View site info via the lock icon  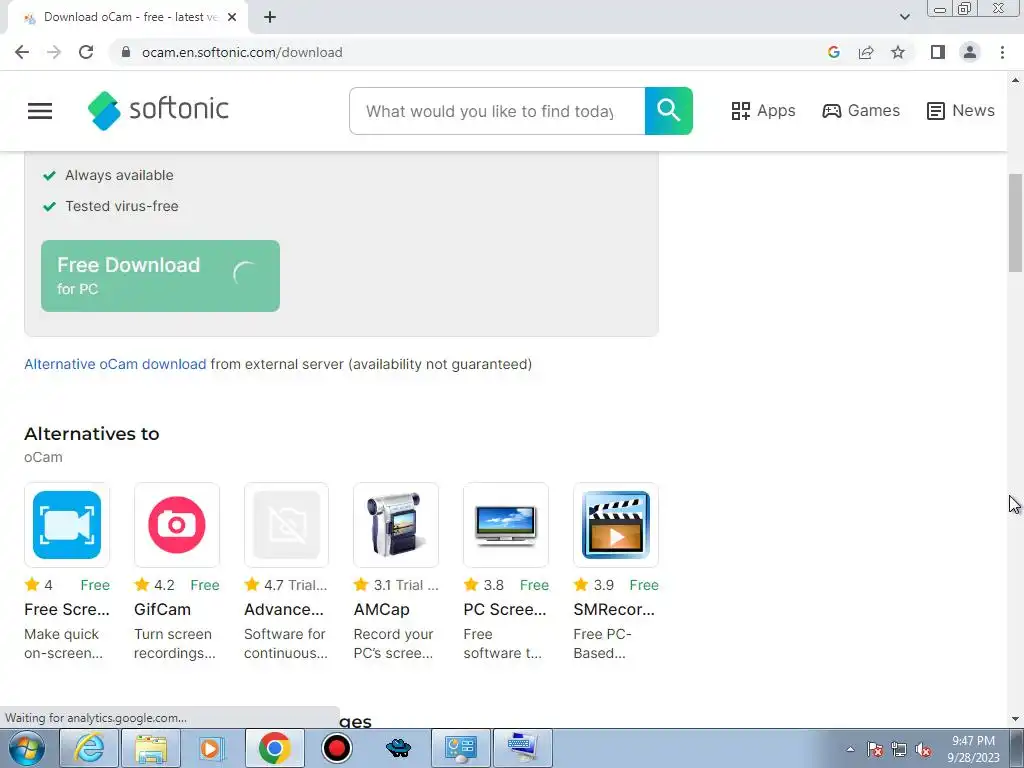click(x=126, y=52)
